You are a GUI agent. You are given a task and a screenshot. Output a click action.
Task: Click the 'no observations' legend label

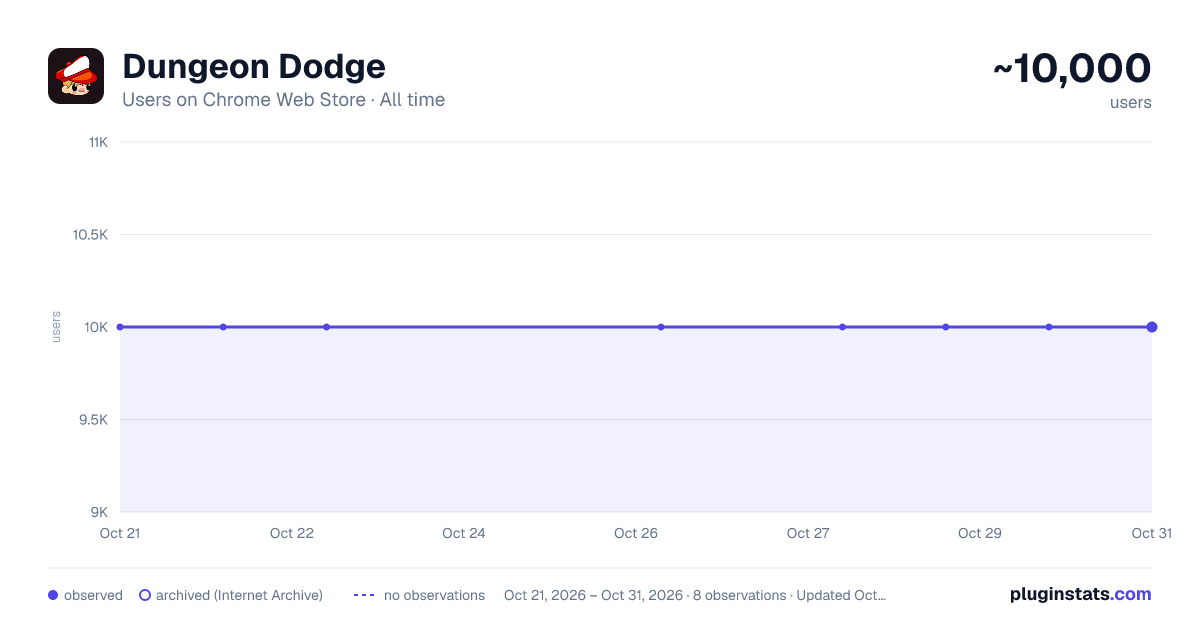pyautogui.click(x=434, y=595)
